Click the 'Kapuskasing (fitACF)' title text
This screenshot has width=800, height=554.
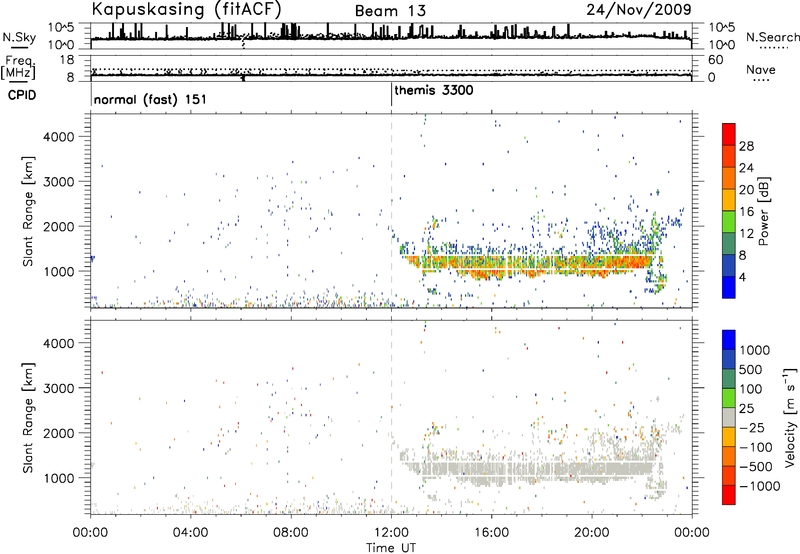pyautogui.click(x=186, y=10)
